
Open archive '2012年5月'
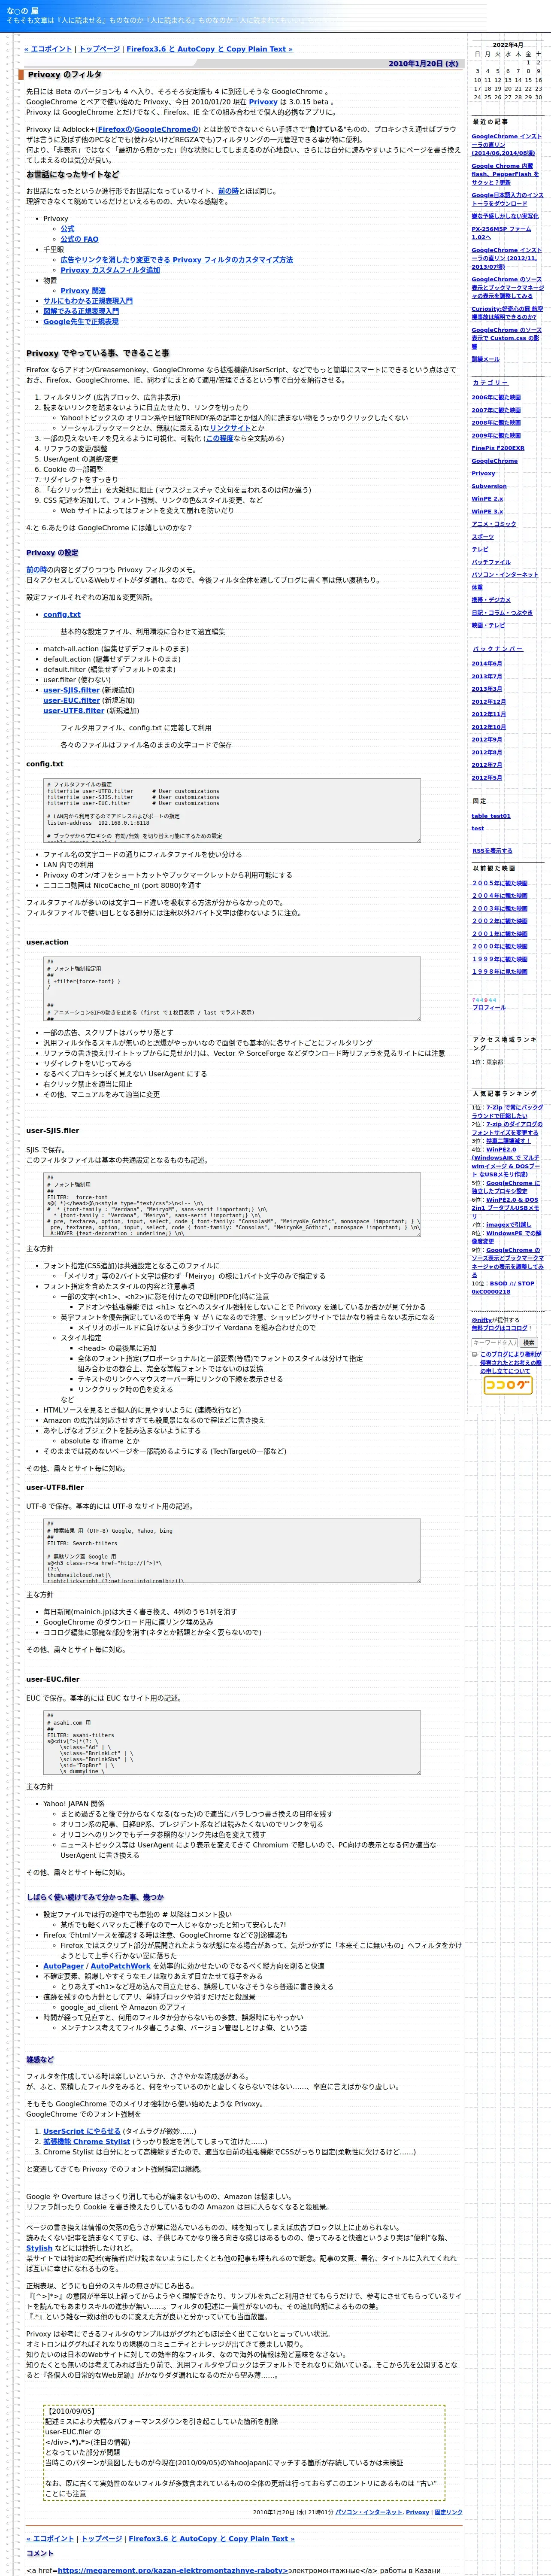click(487, 778)
